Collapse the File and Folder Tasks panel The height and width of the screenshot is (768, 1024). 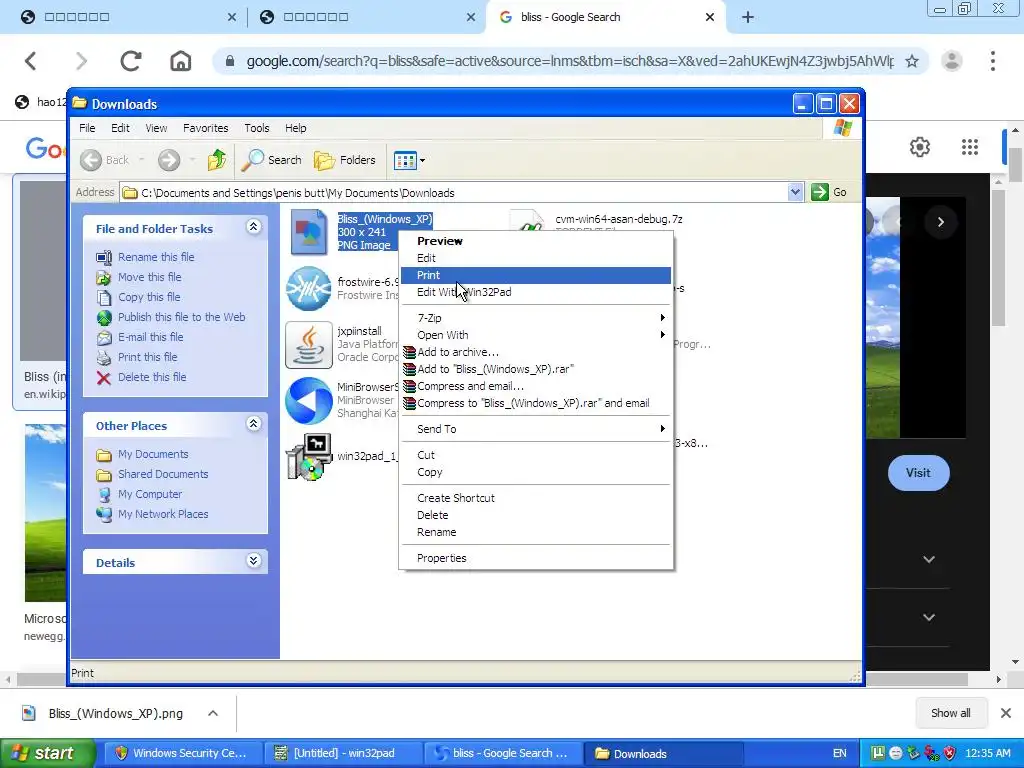point(253,227)
